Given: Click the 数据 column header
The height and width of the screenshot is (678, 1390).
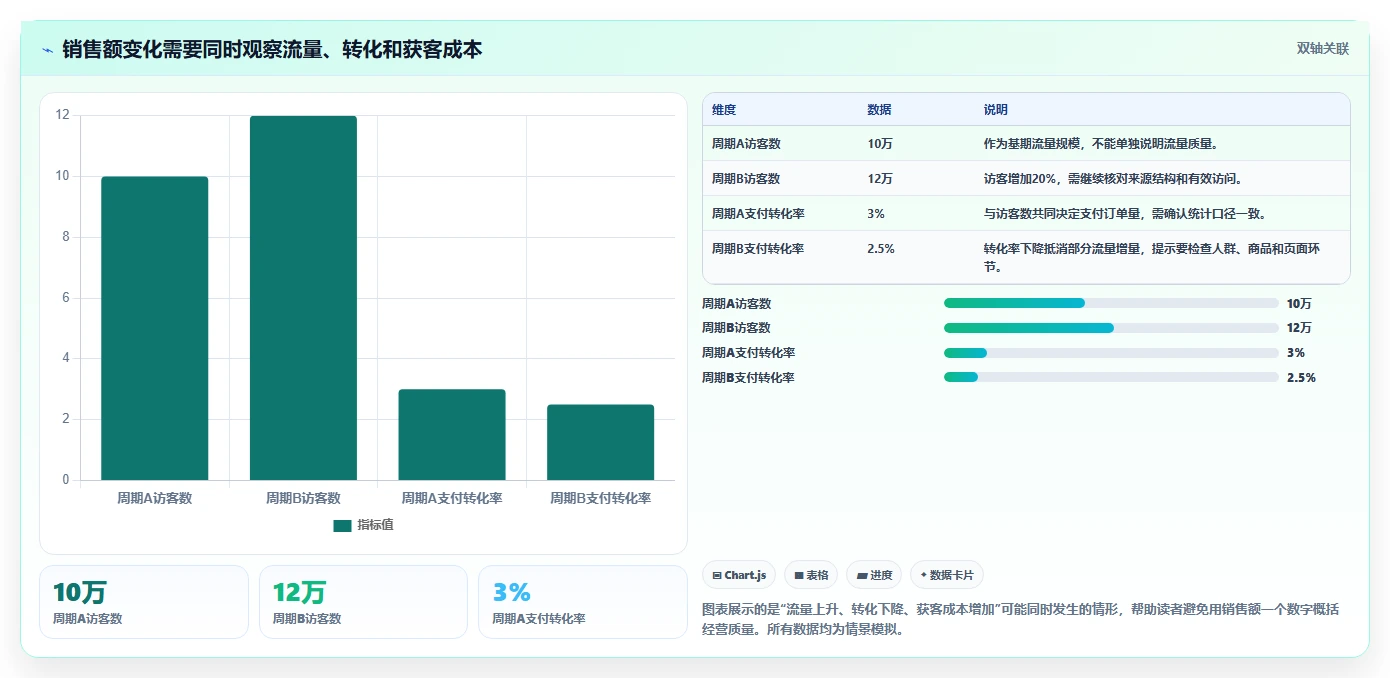Looking at the screenshot, I should [x=880, y=110].
